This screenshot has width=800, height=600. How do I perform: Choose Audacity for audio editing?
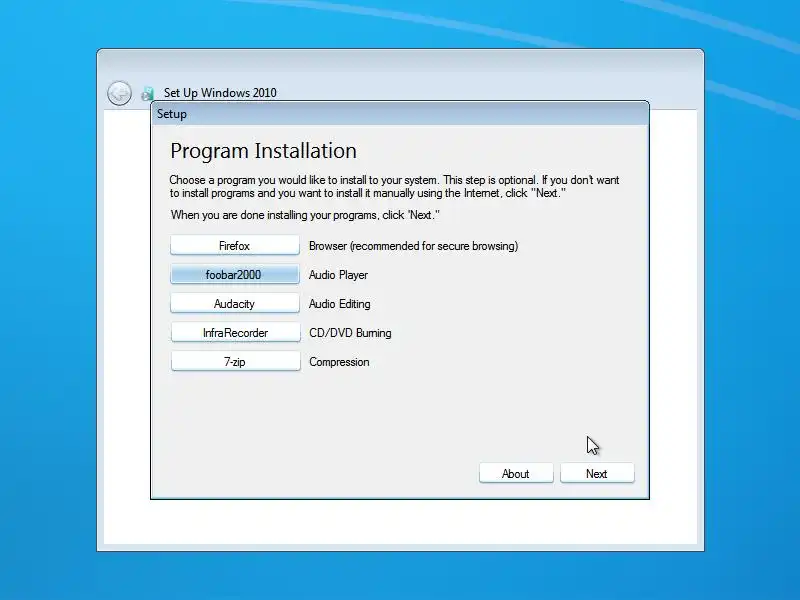click(x=235, y=304)
